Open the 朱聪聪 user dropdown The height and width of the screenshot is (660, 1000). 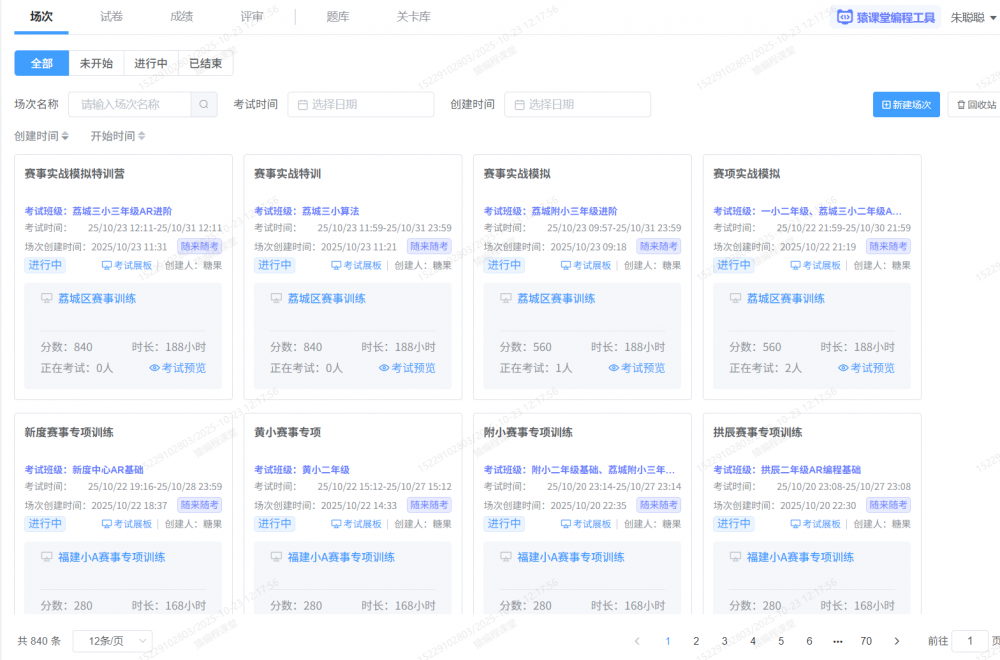[972, 17]
